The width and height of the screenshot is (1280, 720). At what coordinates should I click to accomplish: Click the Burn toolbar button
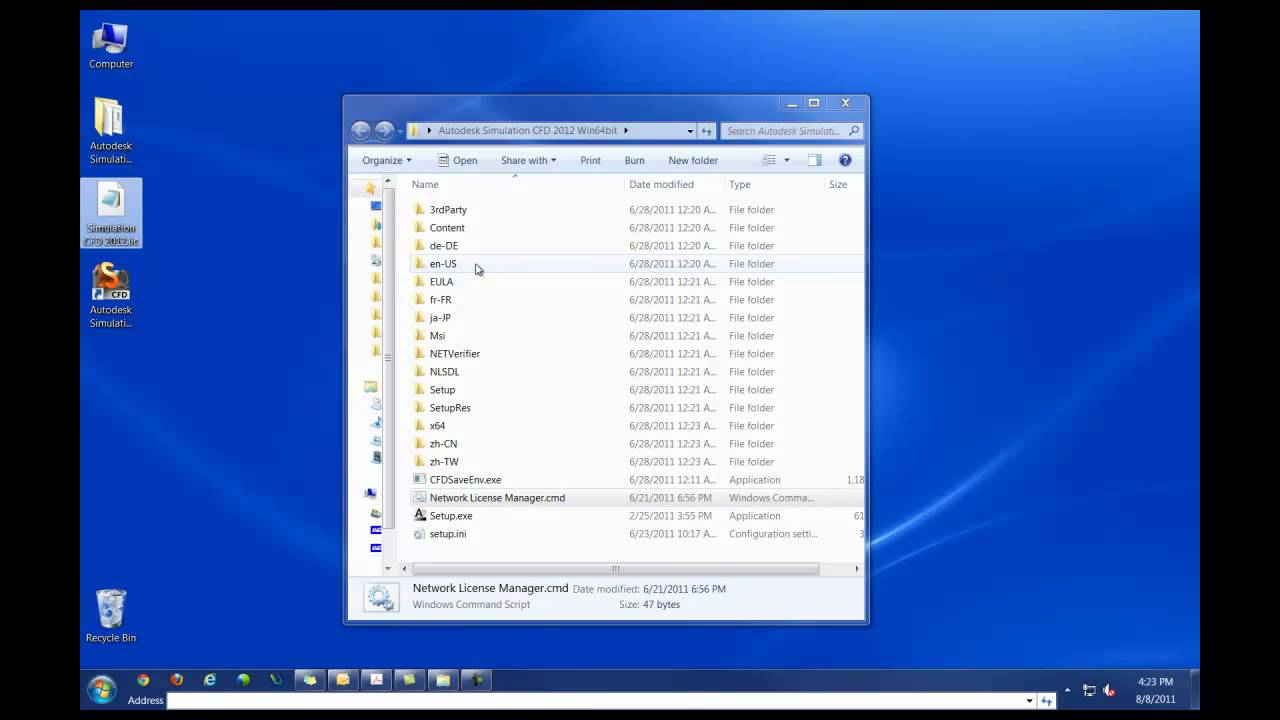(x=634, y=160)
